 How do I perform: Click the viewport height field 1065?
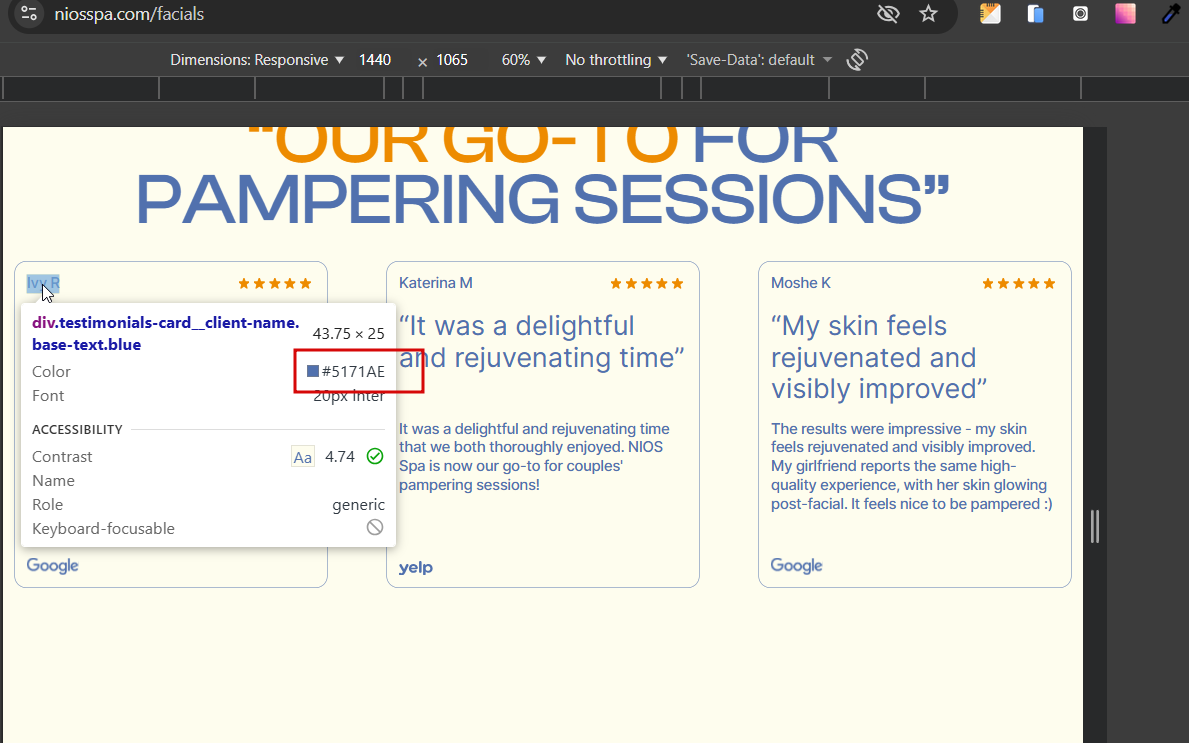click(x=453, y=60)
